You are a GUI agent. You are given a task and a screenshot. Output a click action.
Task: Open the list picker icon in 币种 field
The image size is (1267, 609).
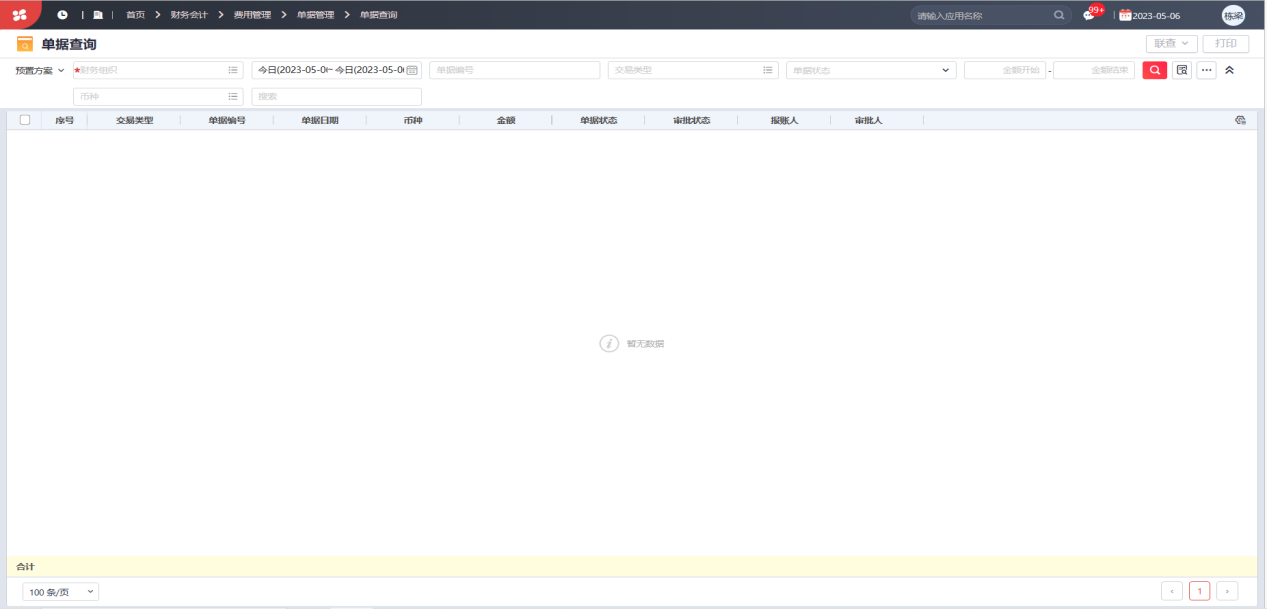coord(233,96)
